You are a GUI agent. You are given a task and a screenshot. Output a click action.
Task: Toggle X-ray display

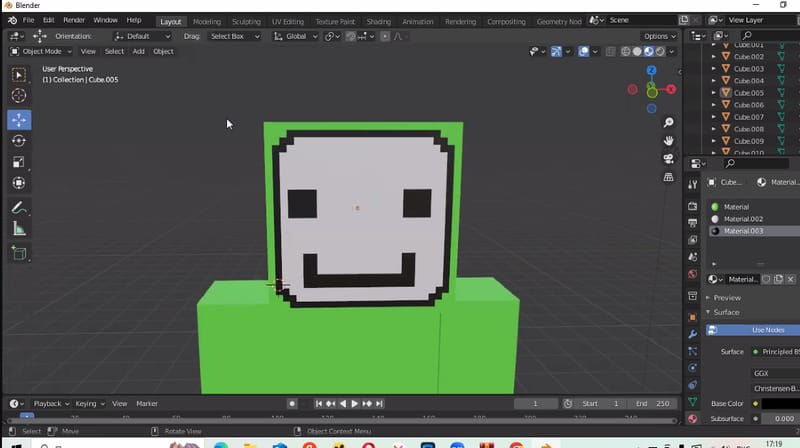610,52
